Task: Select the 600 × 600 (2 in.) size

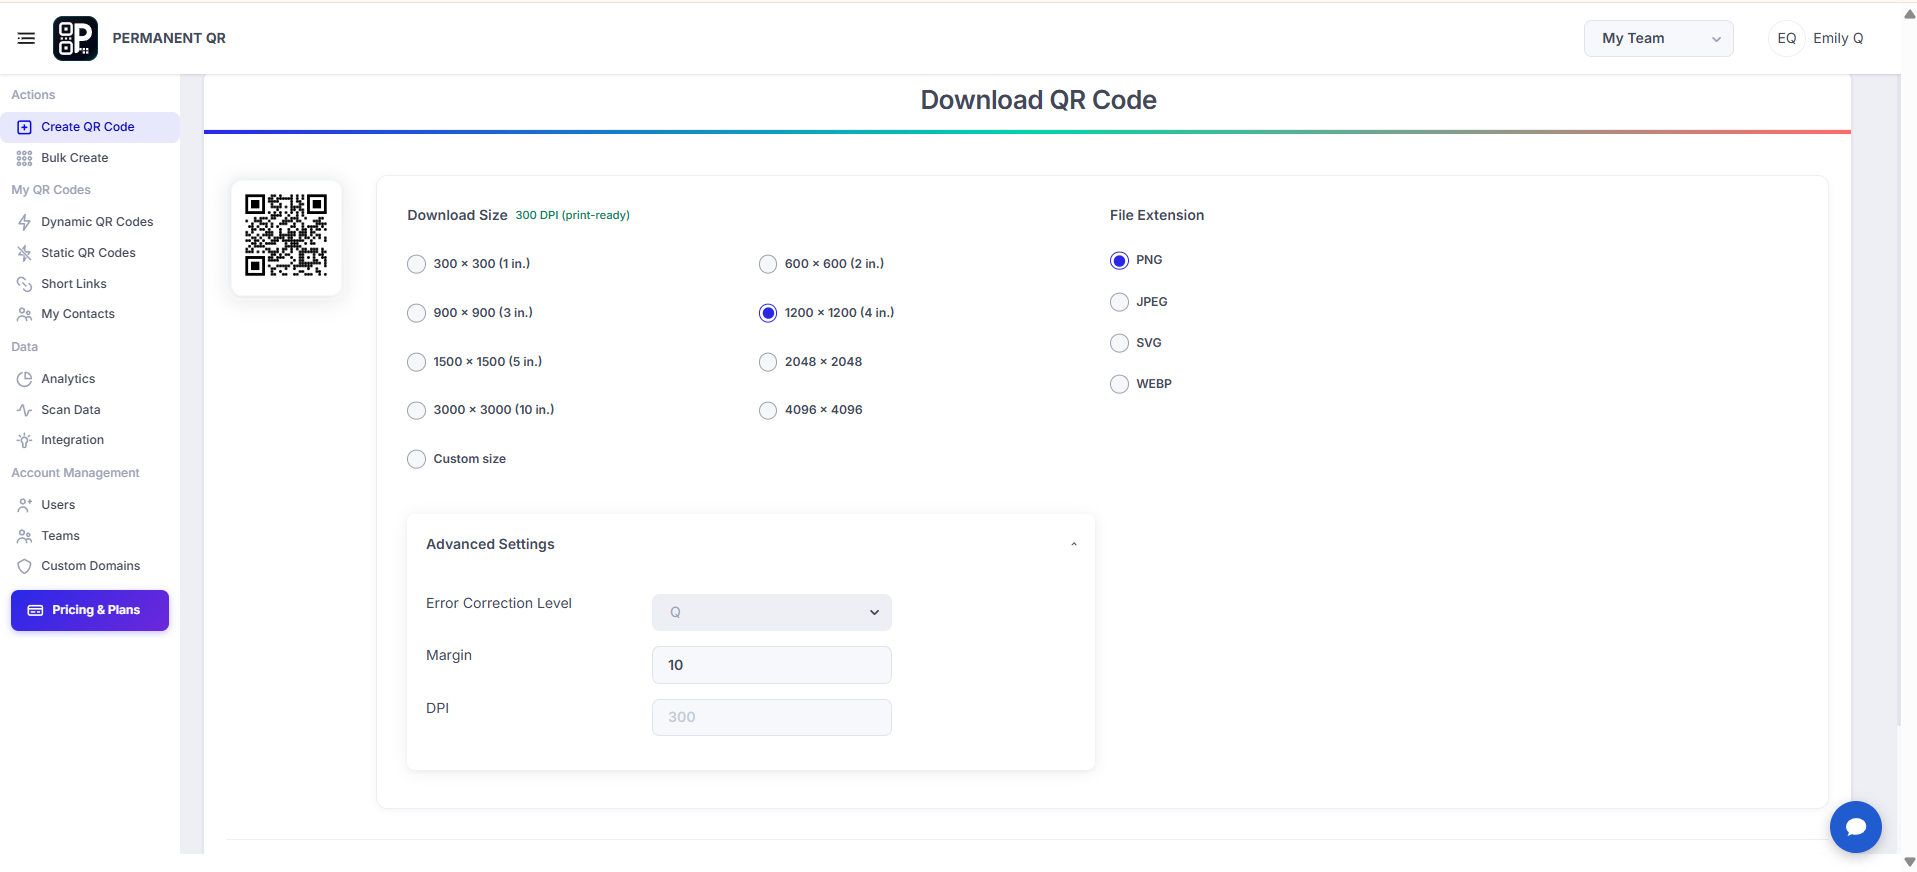Action: 768,264
